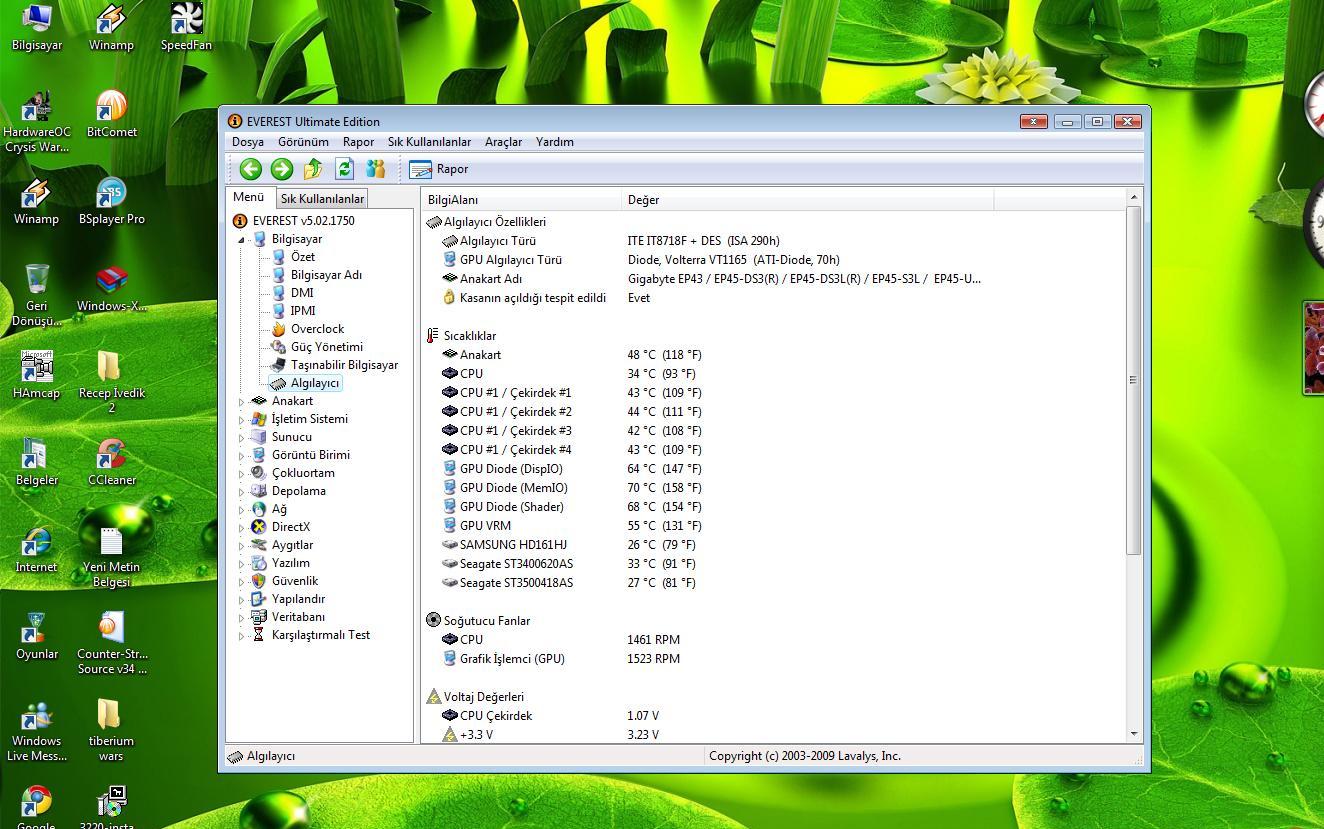Open the CCleaner desktop icon
Screen dimensions: 1324x829
click(112, 462)
